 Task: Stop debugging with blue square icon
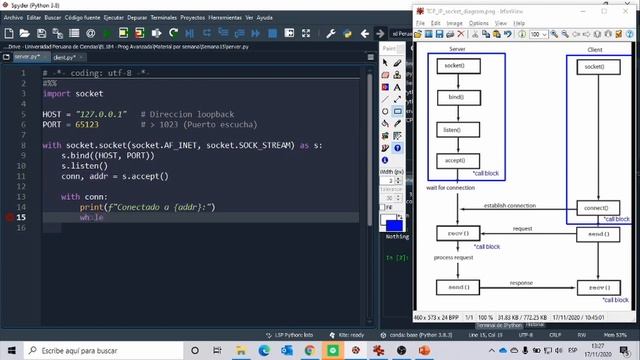[272, 33]
